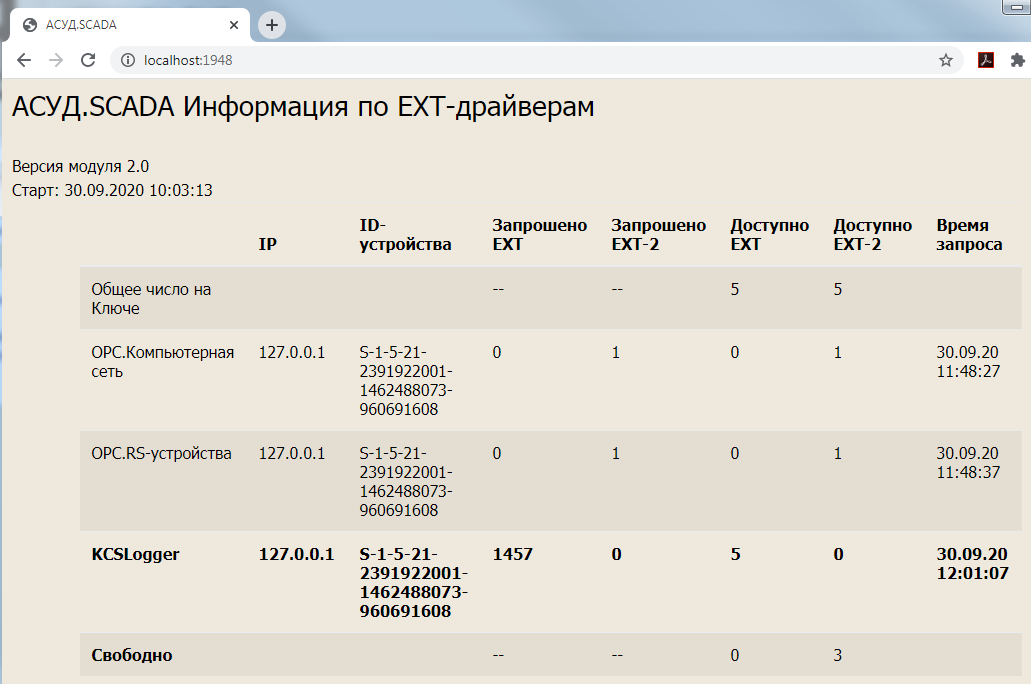Reload the localhost page
This screenshot has width=1031, height=684.
[88, 60]
